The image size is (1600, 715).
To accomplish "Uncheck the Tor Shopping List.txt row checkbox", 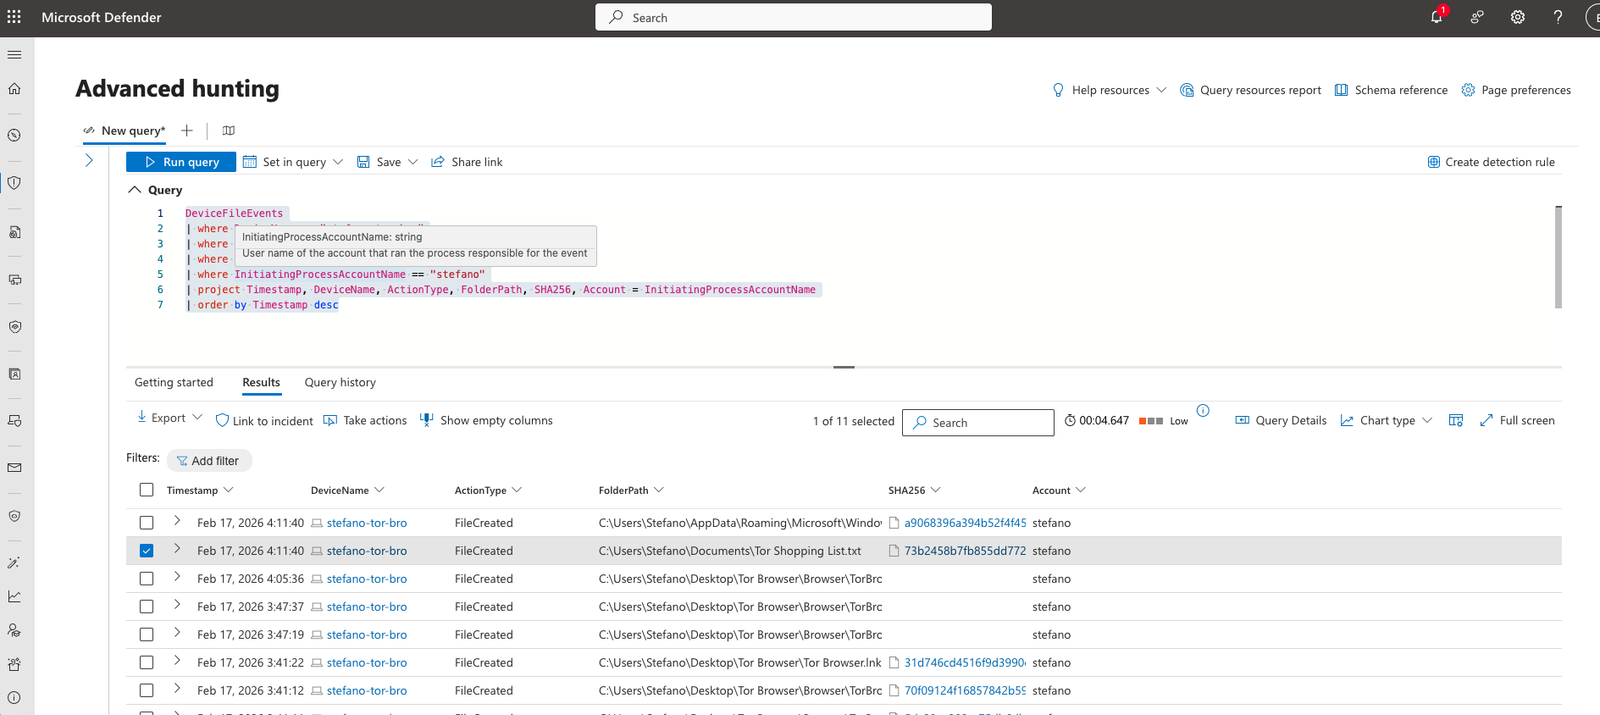I will coord(147,551).
